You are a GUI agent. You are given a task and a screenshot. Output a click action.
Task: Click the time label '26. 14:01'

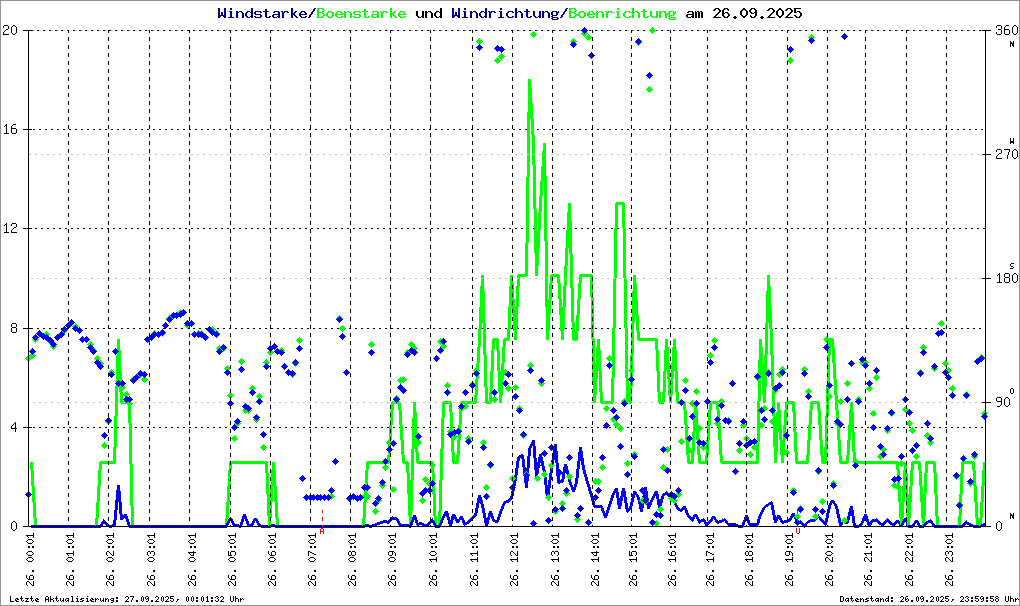[x=595, y=559]
